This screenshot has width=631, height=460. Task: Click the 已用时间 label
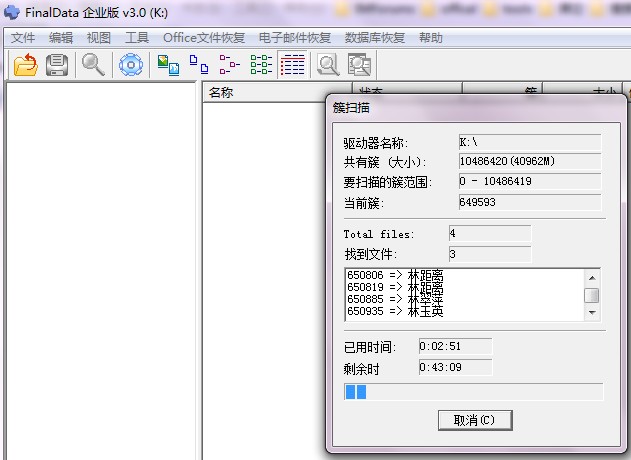point(370,347)
